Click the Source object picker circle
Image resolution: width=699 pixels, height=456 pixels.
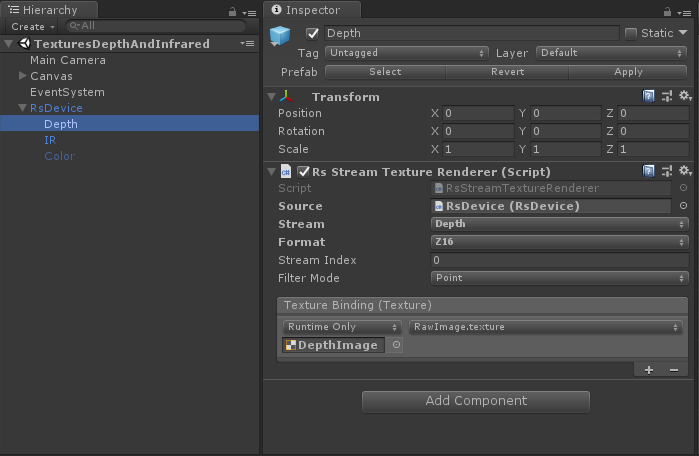click(x=683, y=206)
